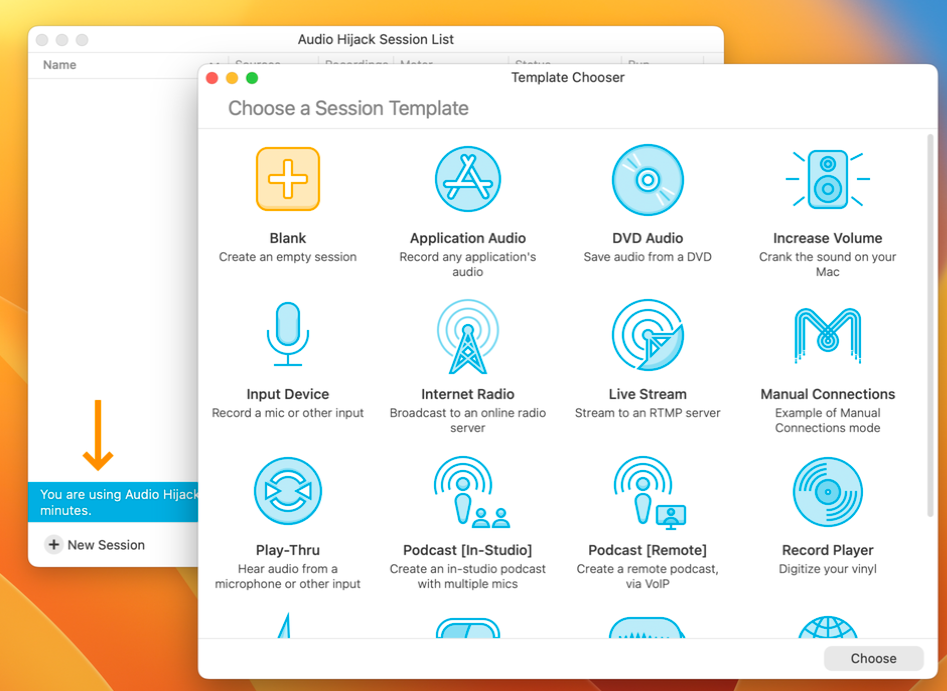
Task: Click 'Save audio from a DVD' description
Action: coord(647,257)
